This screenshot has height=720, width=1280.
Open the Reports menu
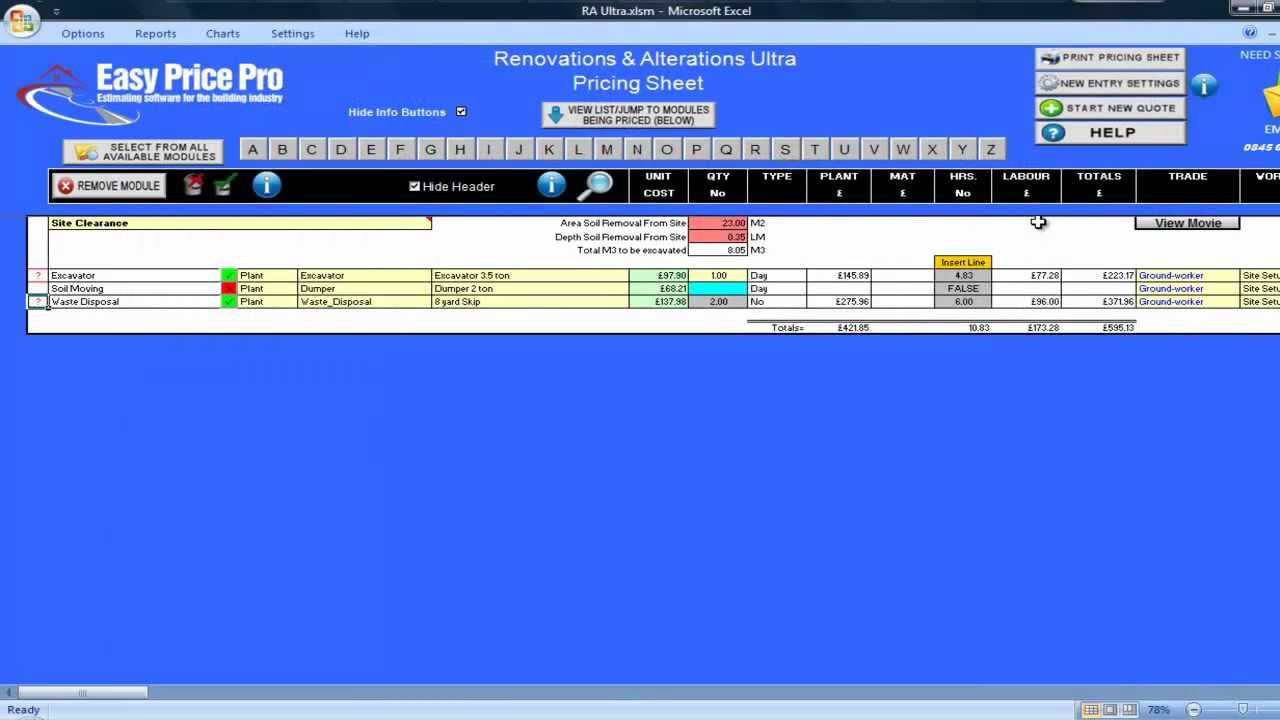pos(156,33)
